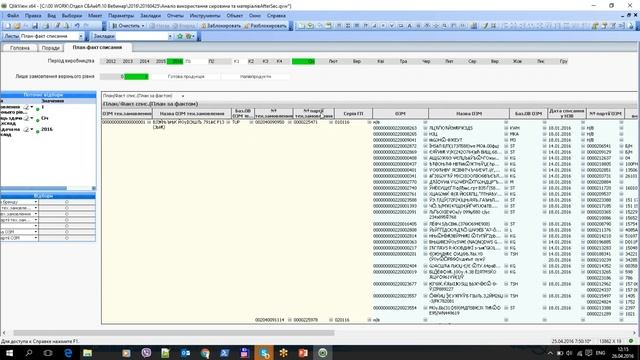
Task: Click 'Заблокировать' to lock selections
Action: tap(221, 26)
